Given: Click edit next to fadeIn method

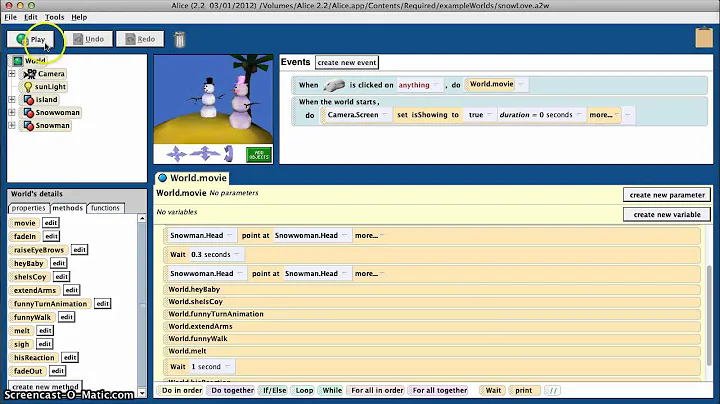Looking at the screenshot, I should click(x=51, y=236).
